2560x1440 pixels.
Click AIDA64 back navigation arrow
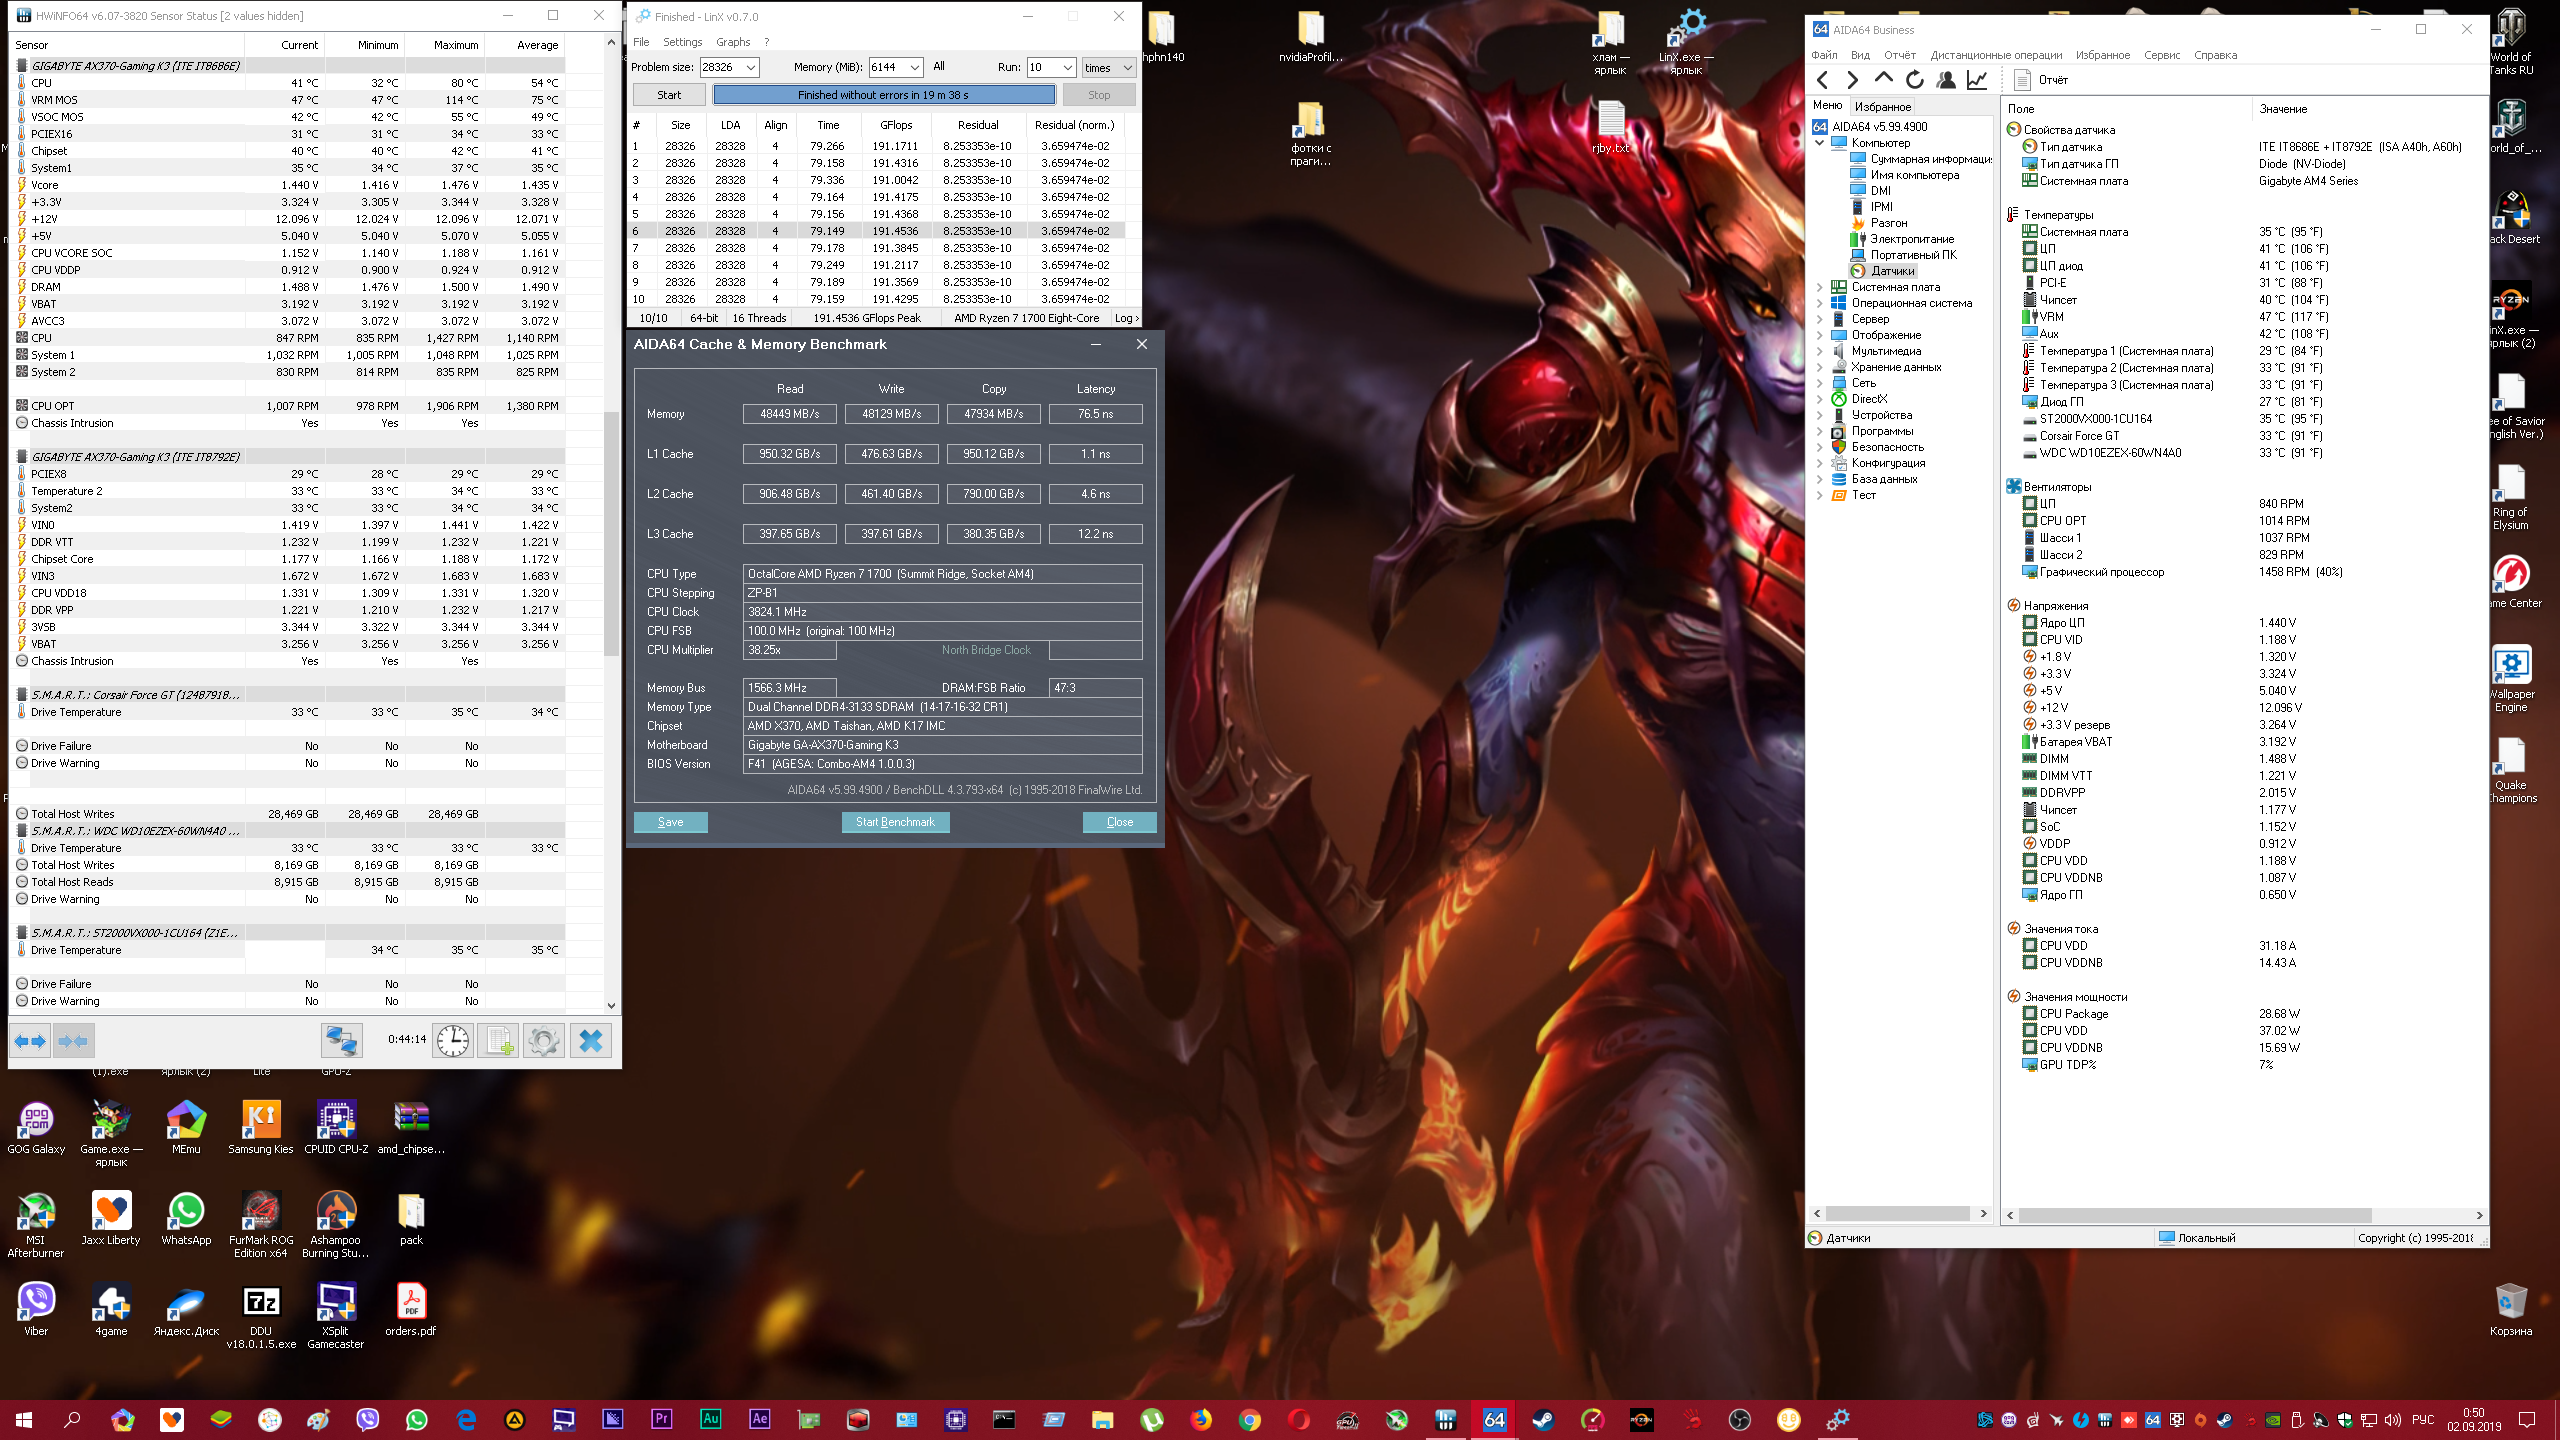pyautogui.click(x=1822, y=80)
